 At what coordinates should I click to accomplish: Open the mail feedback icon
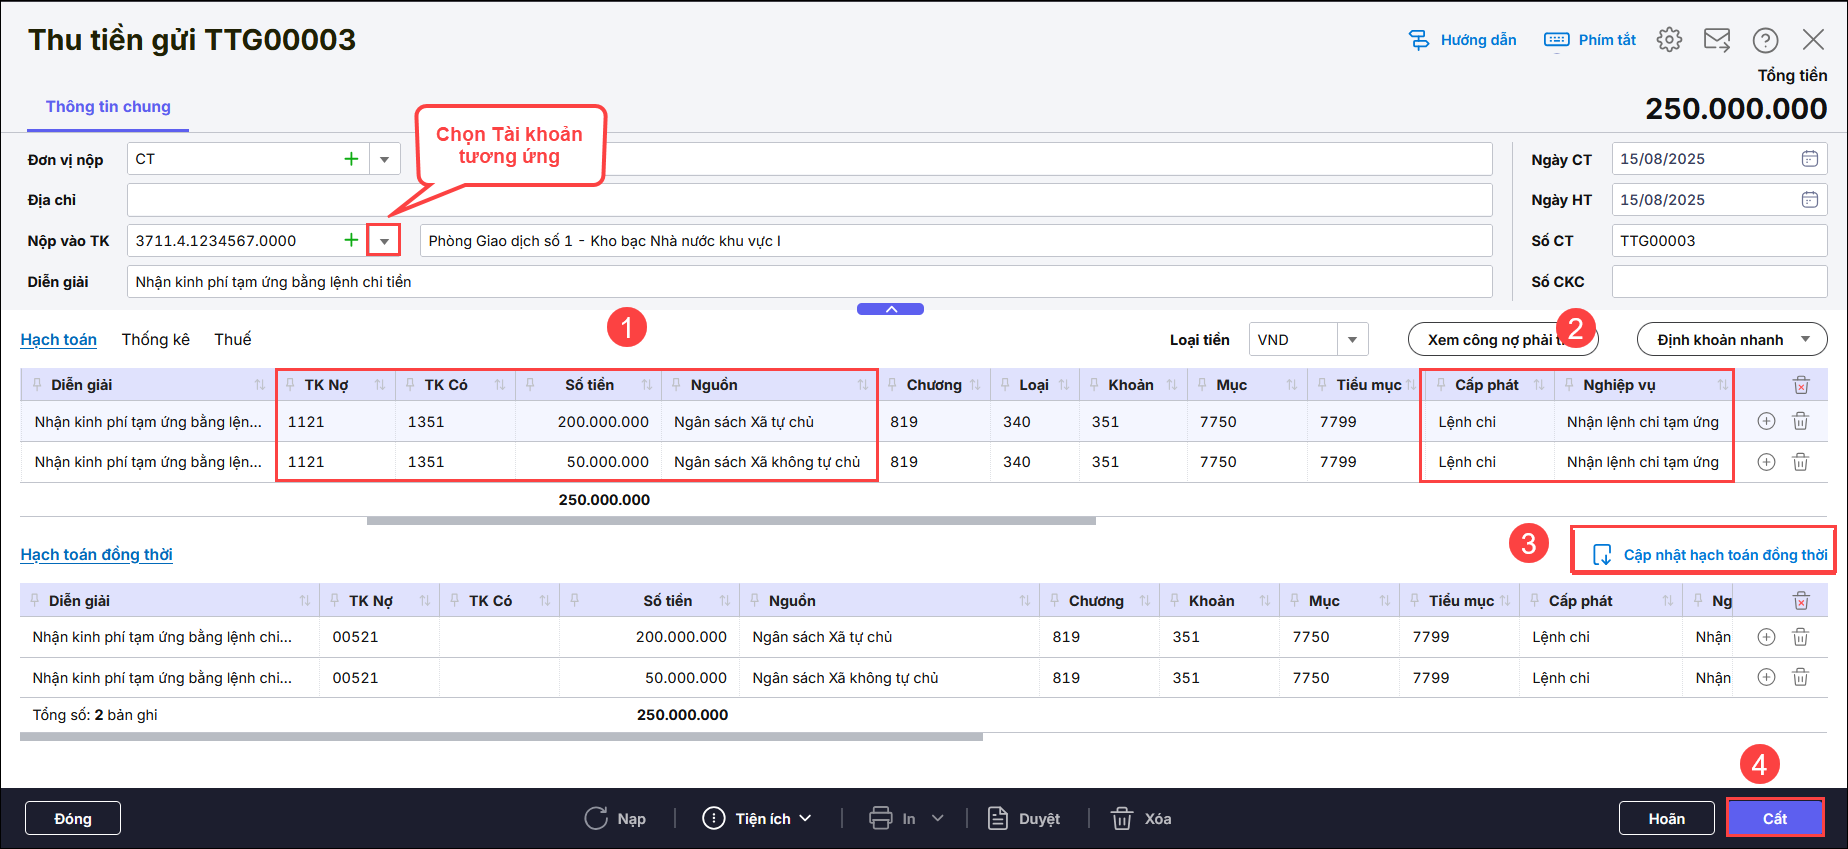[1717, 40]
